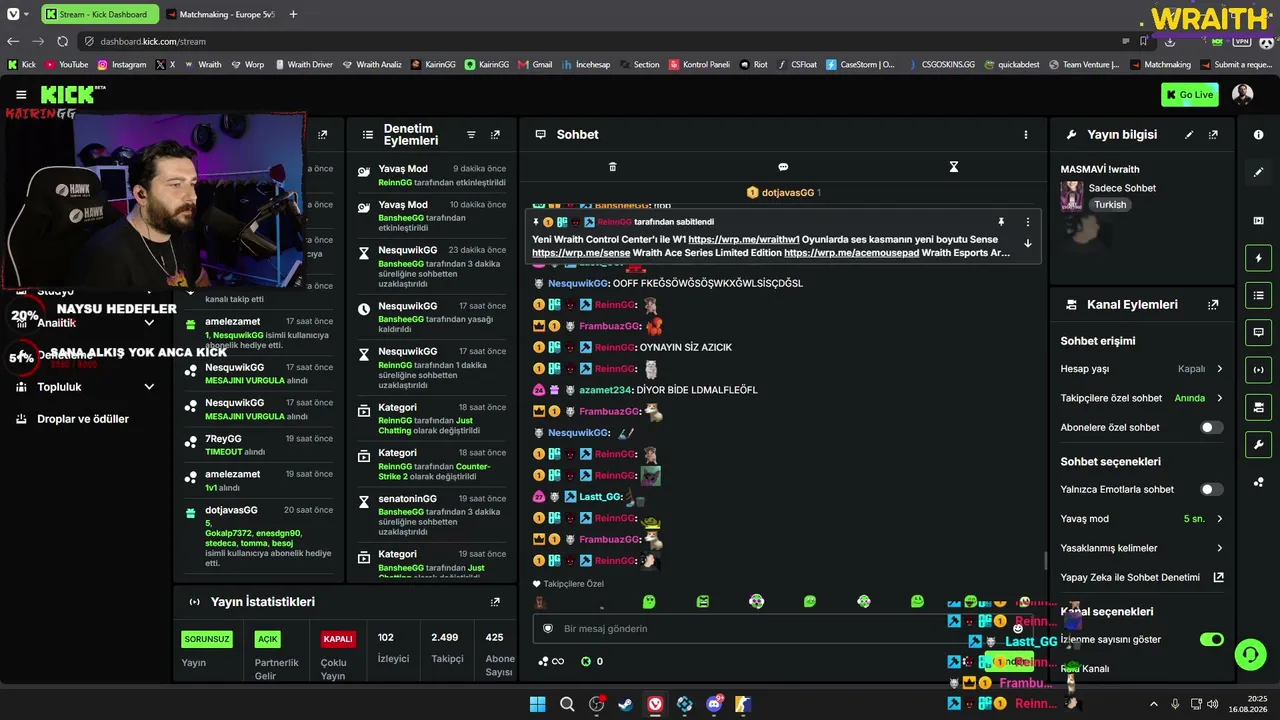The image size is (1280, 720).
Task: Click the SORUNSUZ stream status badge
Action: (x=207, y=639)
